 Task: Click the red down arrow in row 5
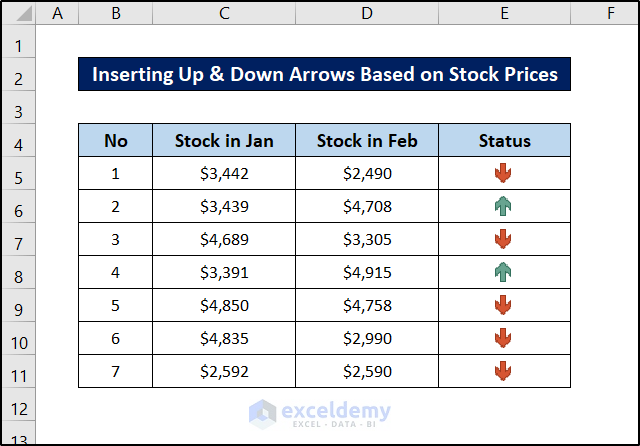point(503,174)
